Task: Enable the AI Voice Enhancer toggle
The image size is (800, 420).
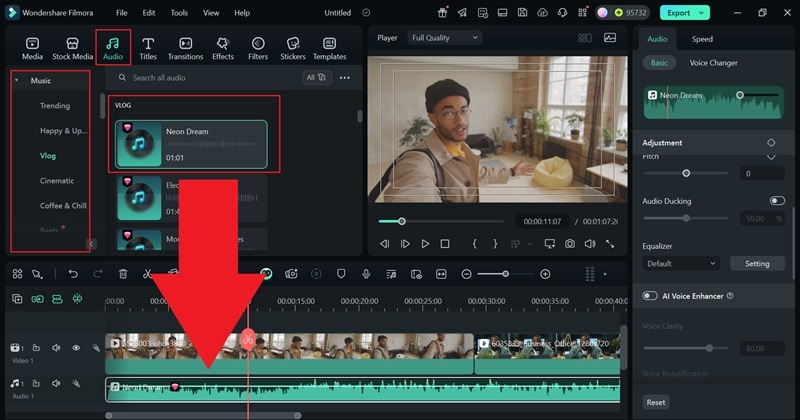Action: (x=650, y=296)
